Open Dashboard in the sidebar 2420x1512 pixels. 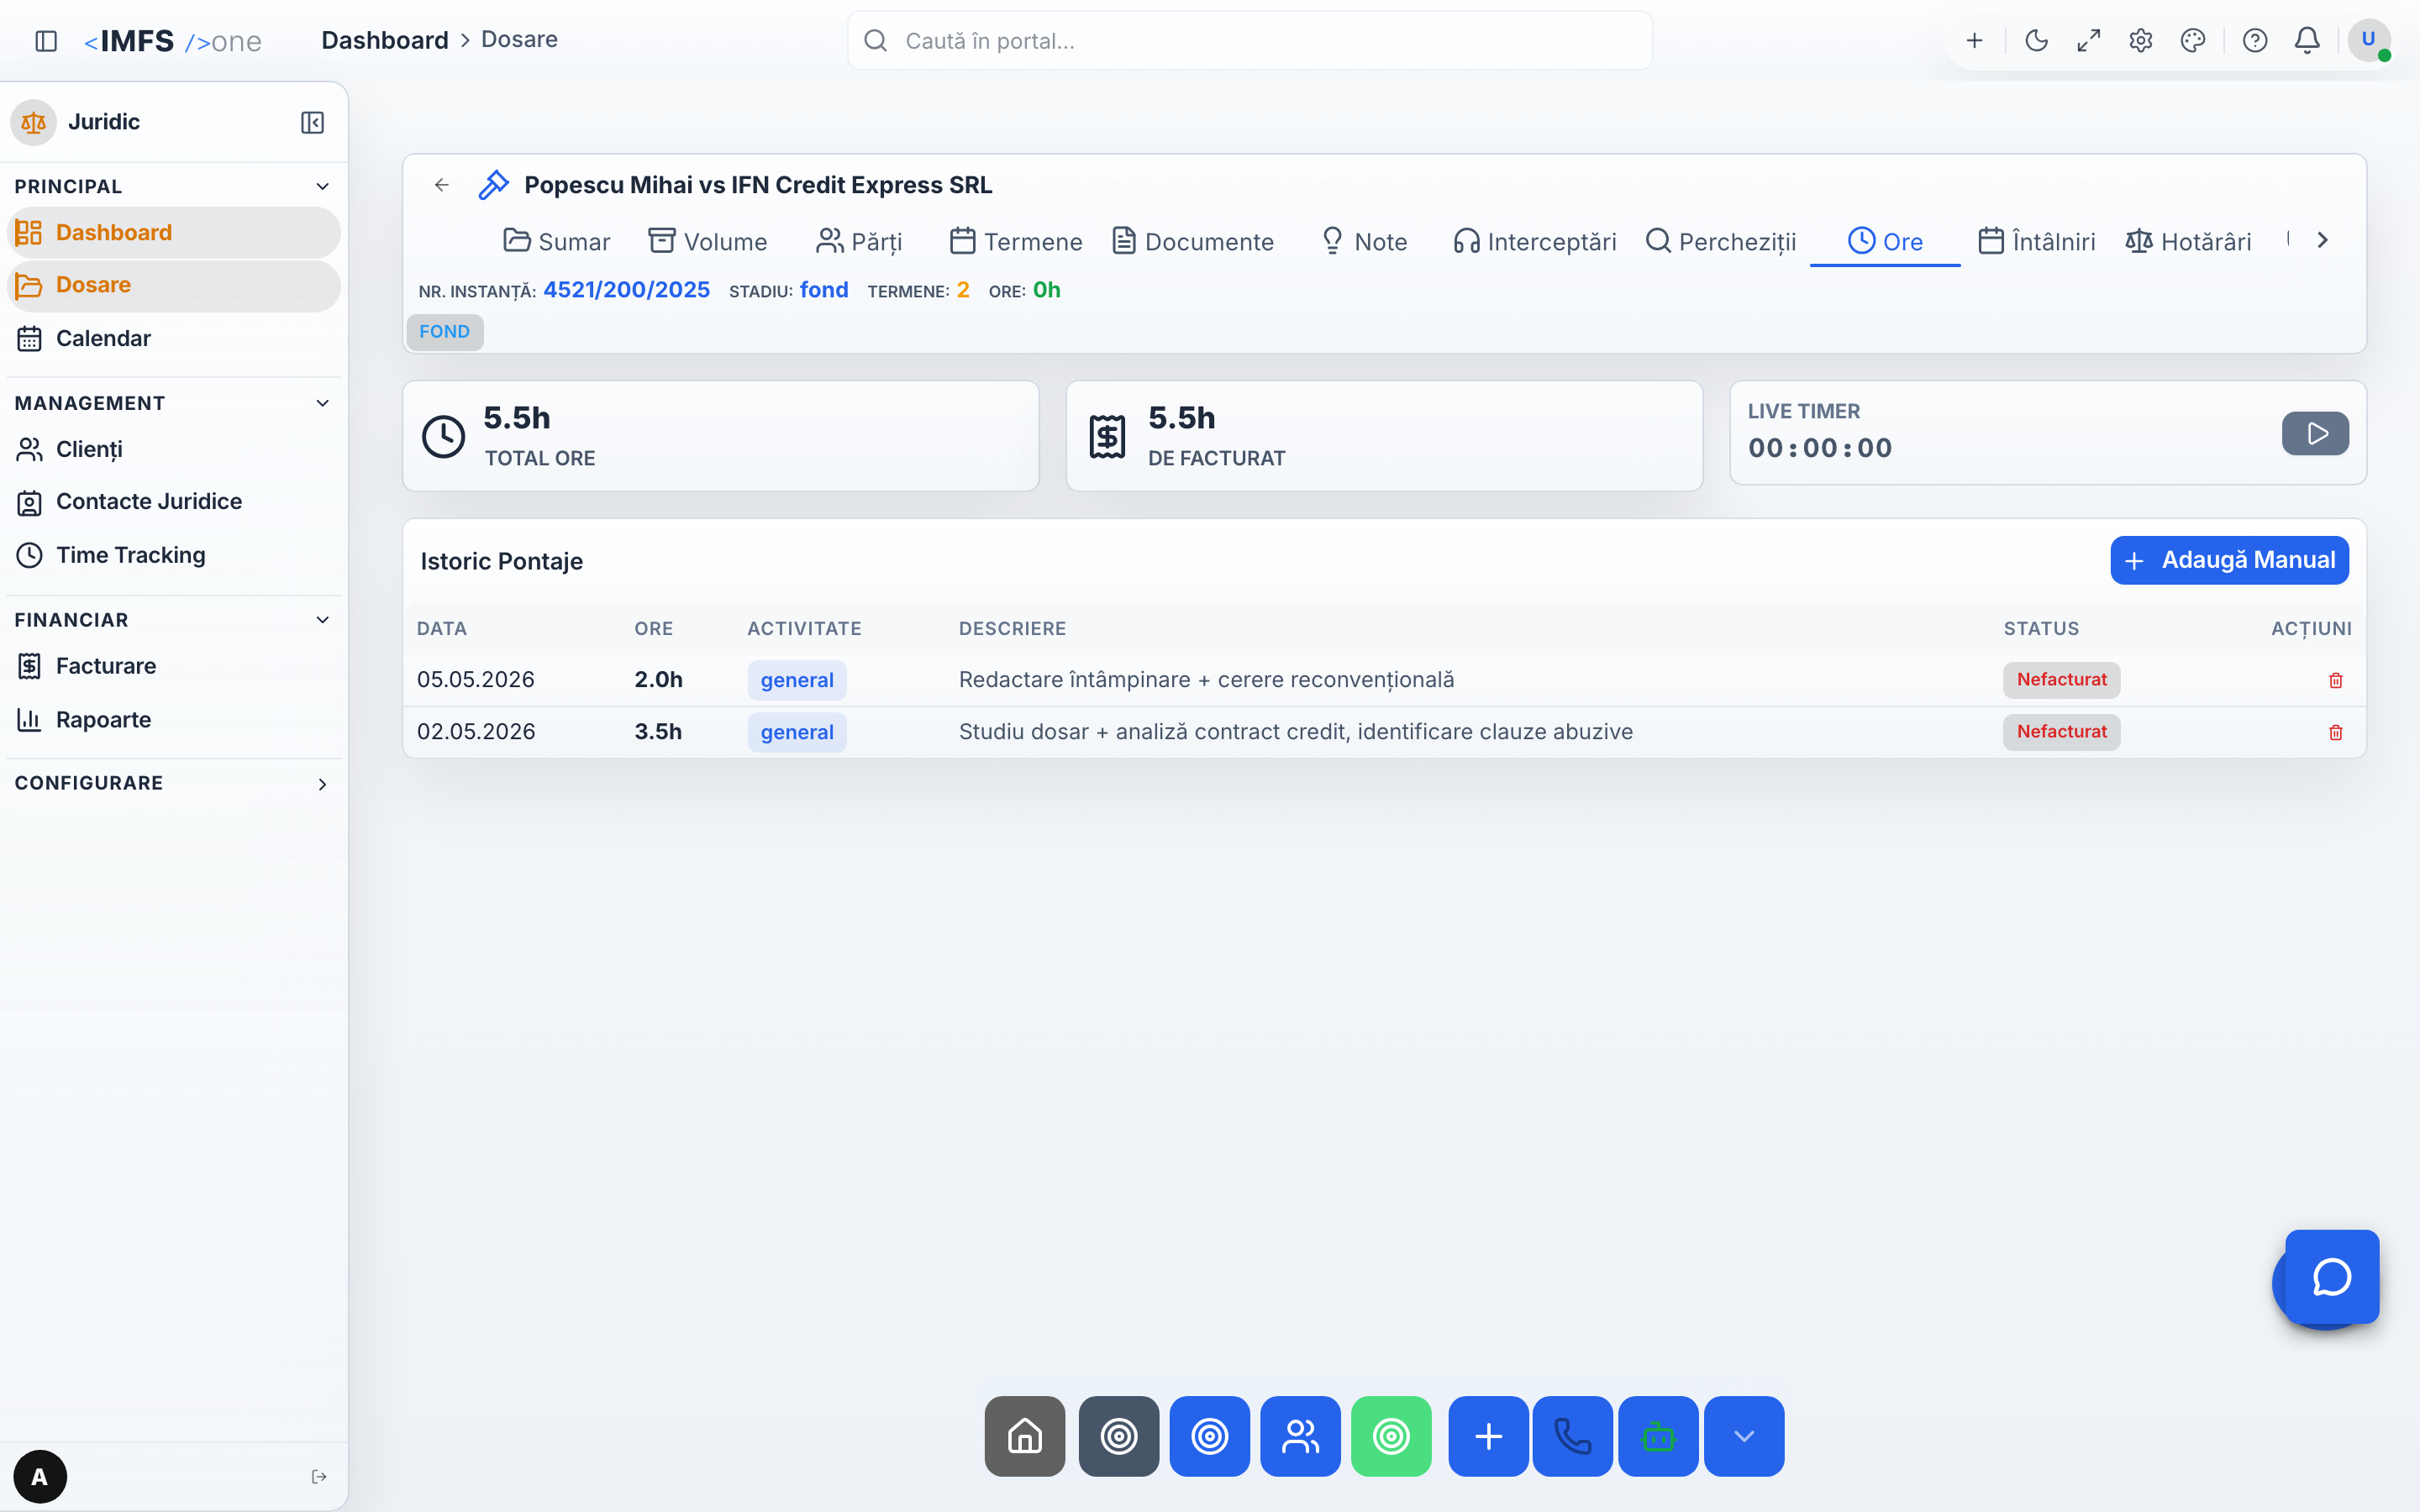[x=174, y=232]
